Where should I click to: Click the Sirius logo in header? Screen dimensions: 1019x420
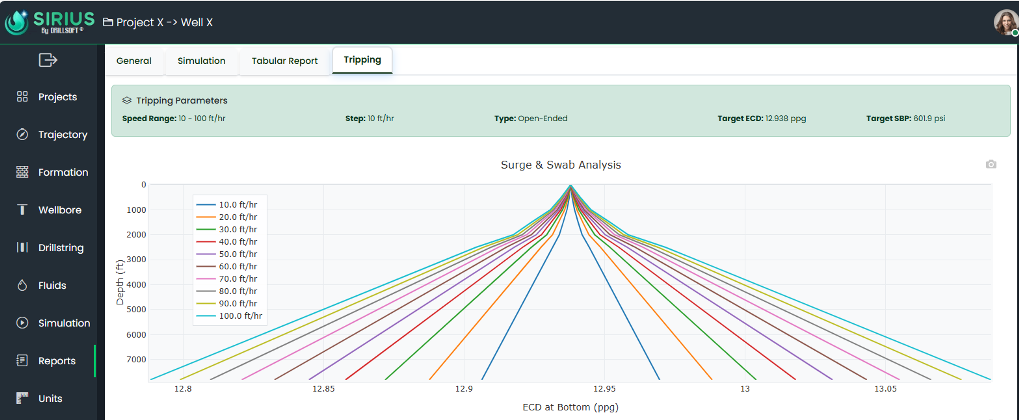50,22
